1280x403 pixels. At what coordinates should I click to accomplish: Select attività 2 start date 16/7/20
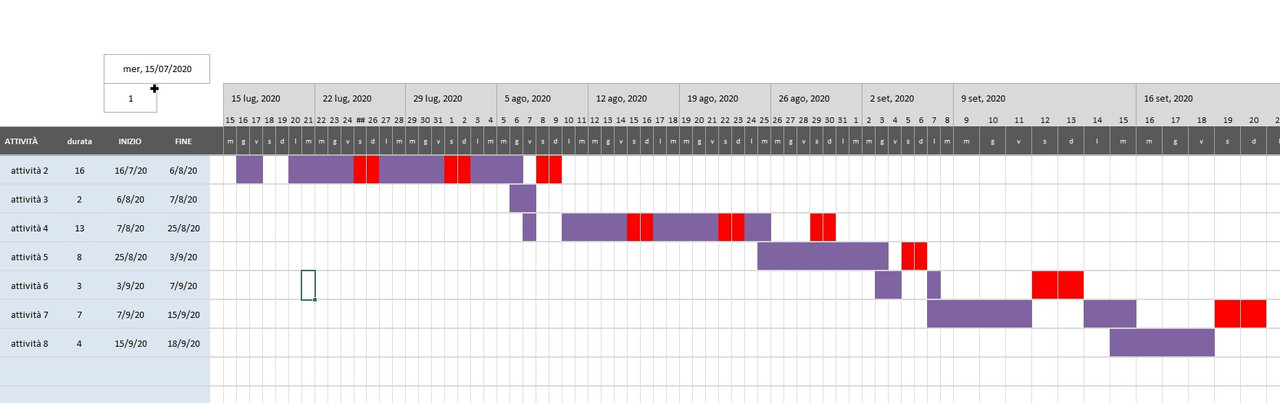click(130, 170)
